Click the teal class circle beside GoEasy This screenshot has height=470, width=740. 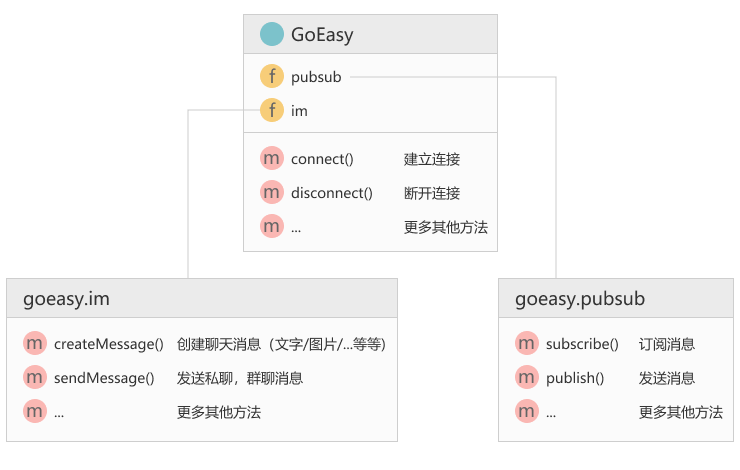272,34
